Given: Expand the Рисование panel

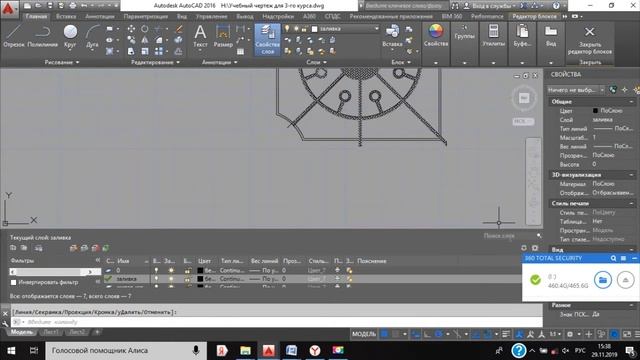Looking at the screenshot, I should point(62,62).
